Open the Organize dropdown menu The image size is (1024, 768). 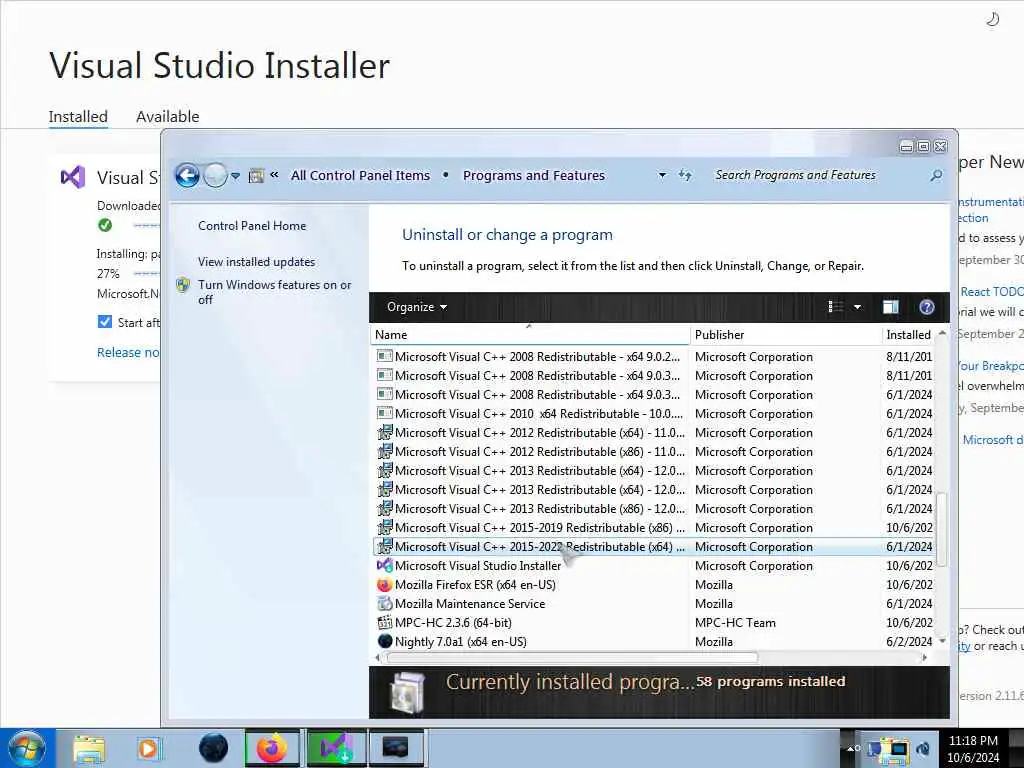[417, 307]
